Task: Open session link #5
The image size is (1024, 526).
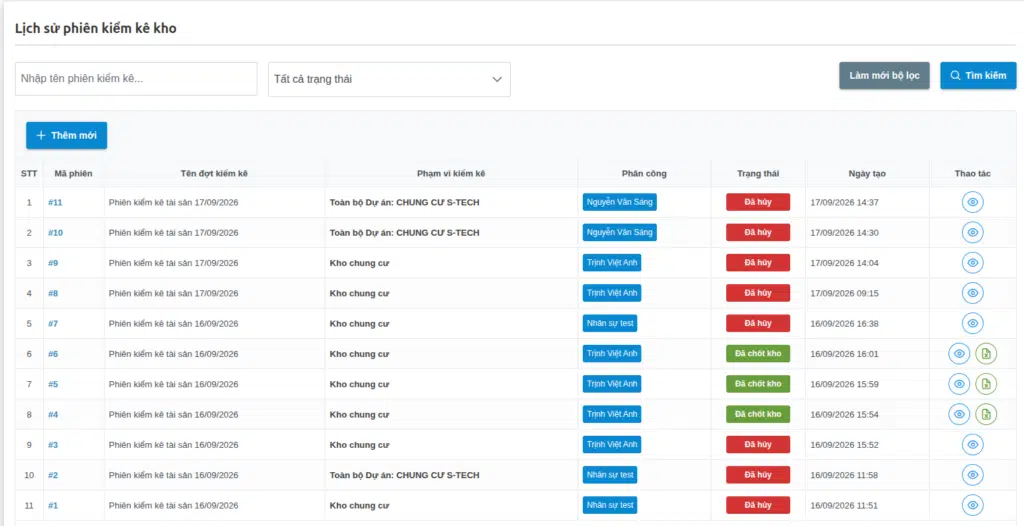Action: [53, 384]
